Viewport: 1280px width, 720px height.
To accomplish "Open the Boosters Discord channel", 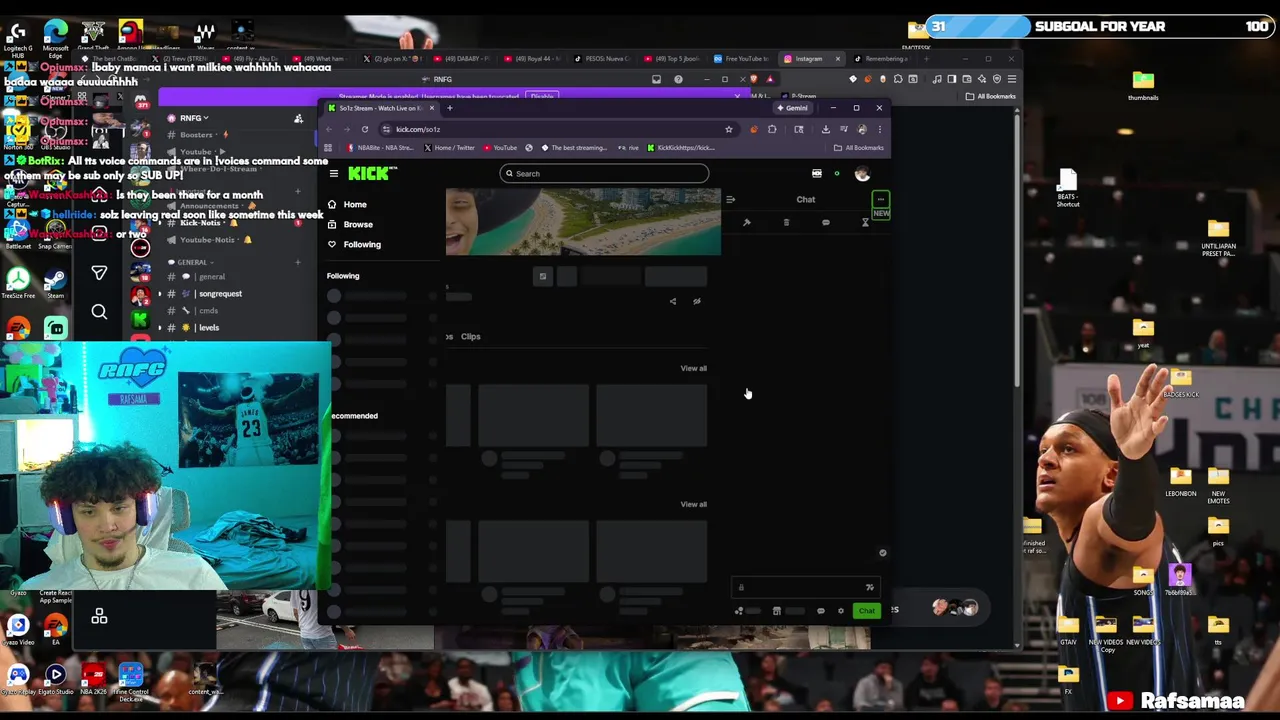I will [x=197, y=135].
